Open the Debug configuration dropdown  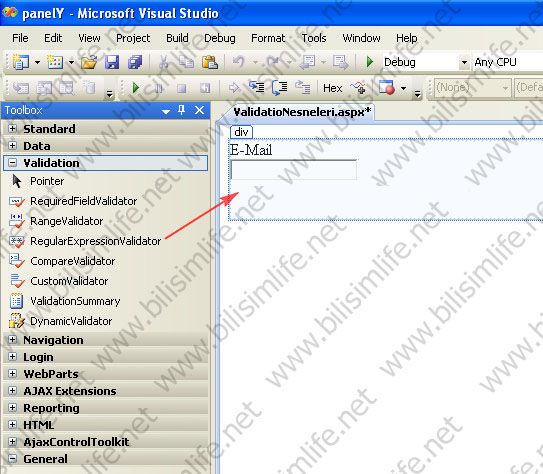pyautogui.click(x=464, y=63)
